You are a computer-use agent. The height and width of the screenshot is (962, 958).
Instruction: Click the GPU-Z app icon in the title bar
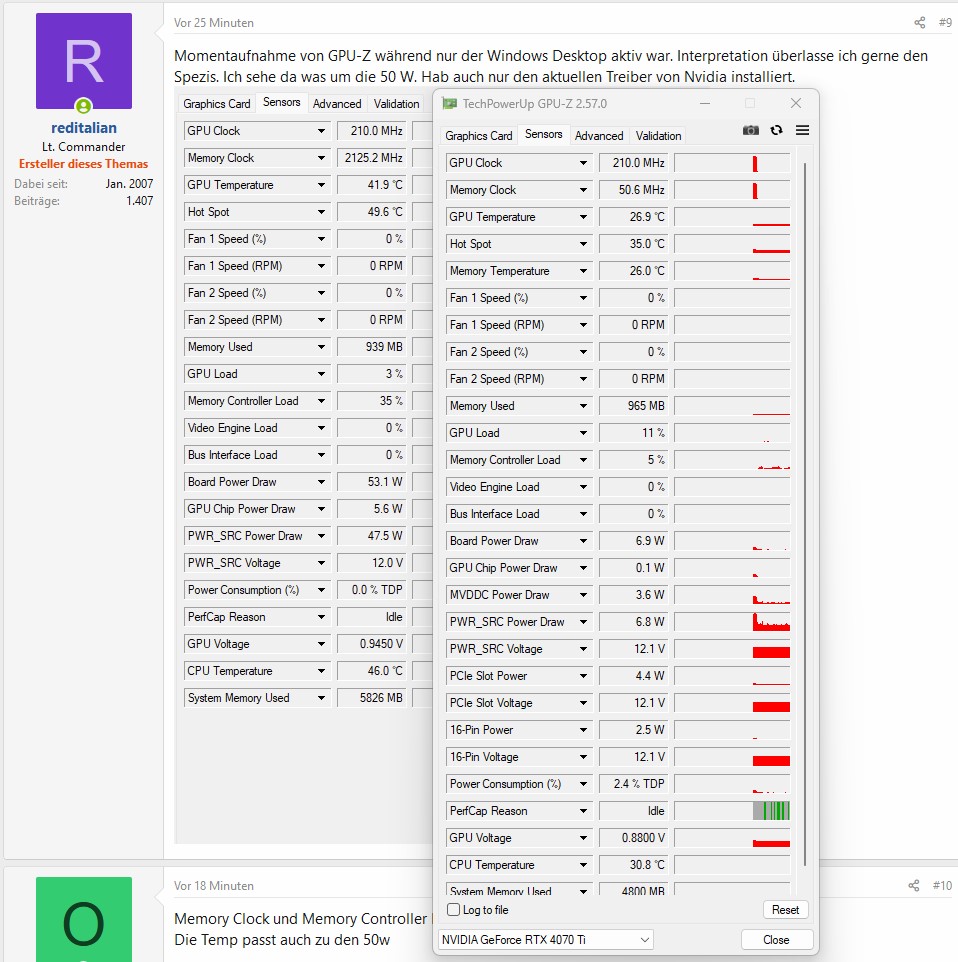tap(450, 104)
